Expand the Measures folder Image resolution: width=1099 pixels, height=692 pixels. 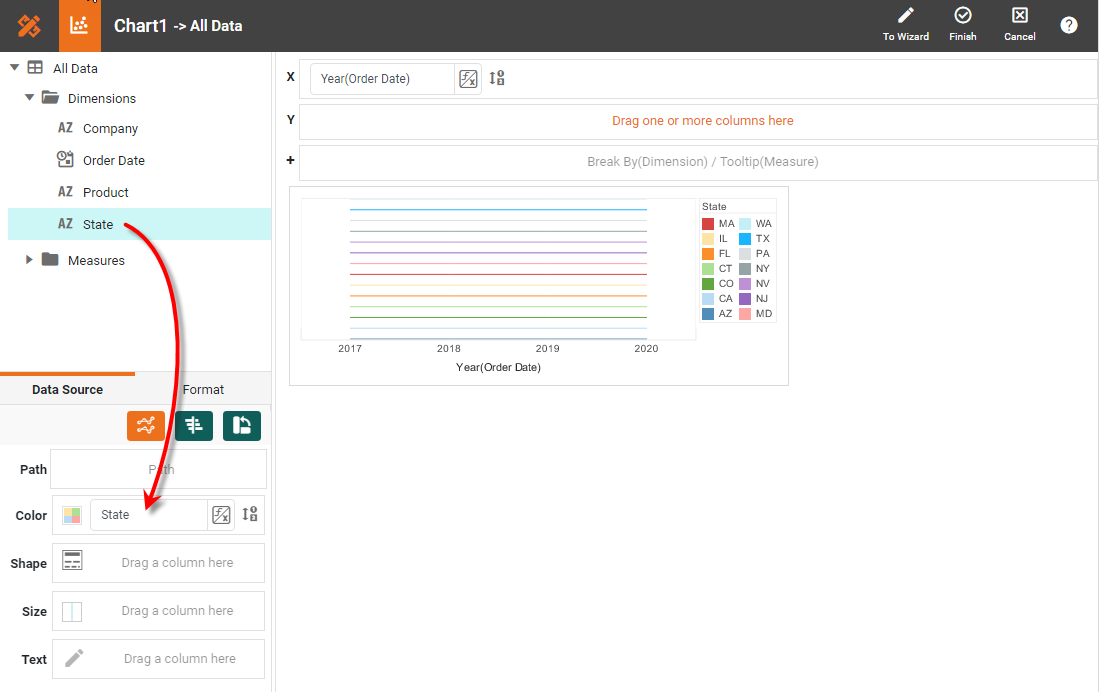(30, 260)
